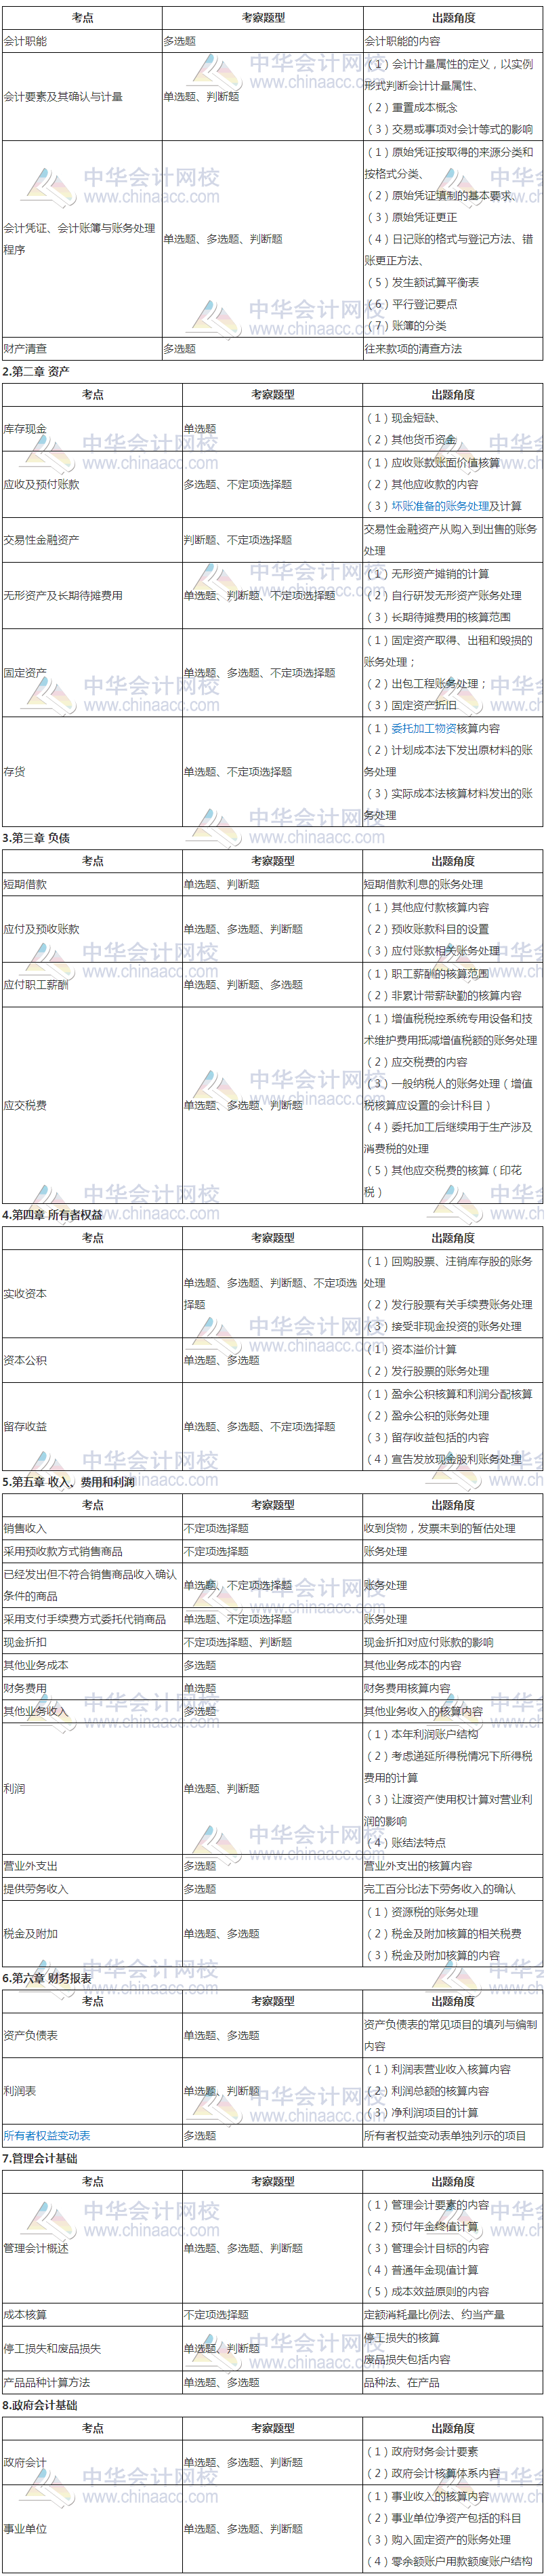Viewport: 546px width, 2576px height.
Task: Click 往来款项的清查方法 text
Action: point(413,349)
